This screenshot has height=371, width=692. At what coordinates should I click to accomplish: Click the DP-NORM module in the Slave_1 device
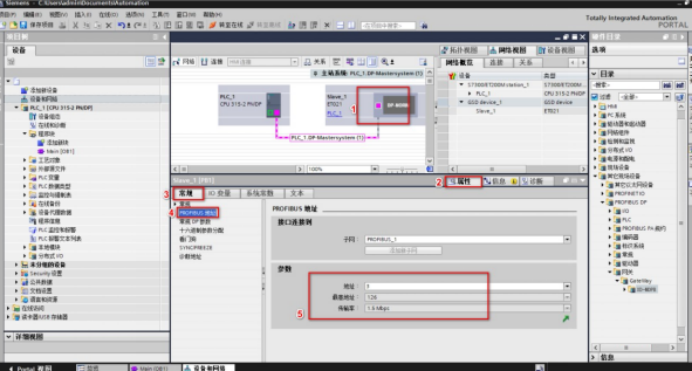point(398,105)
